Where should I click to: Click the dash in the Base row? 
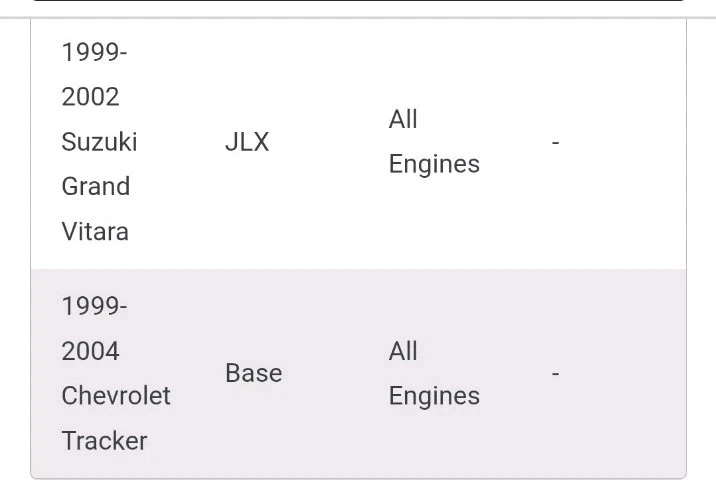pos(555,373)
